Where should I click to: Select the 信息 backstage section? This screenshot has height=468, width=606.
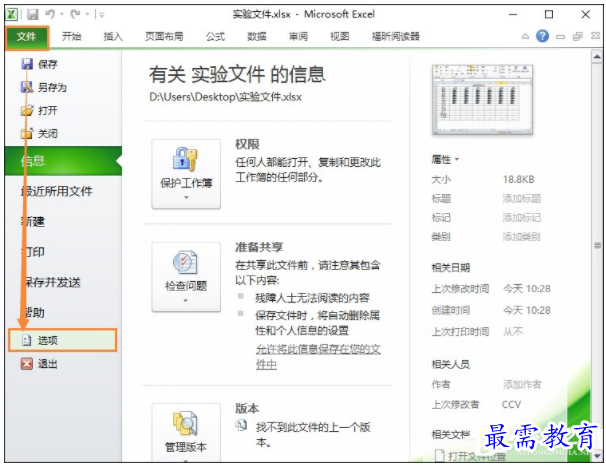click(x=63, y=161)
